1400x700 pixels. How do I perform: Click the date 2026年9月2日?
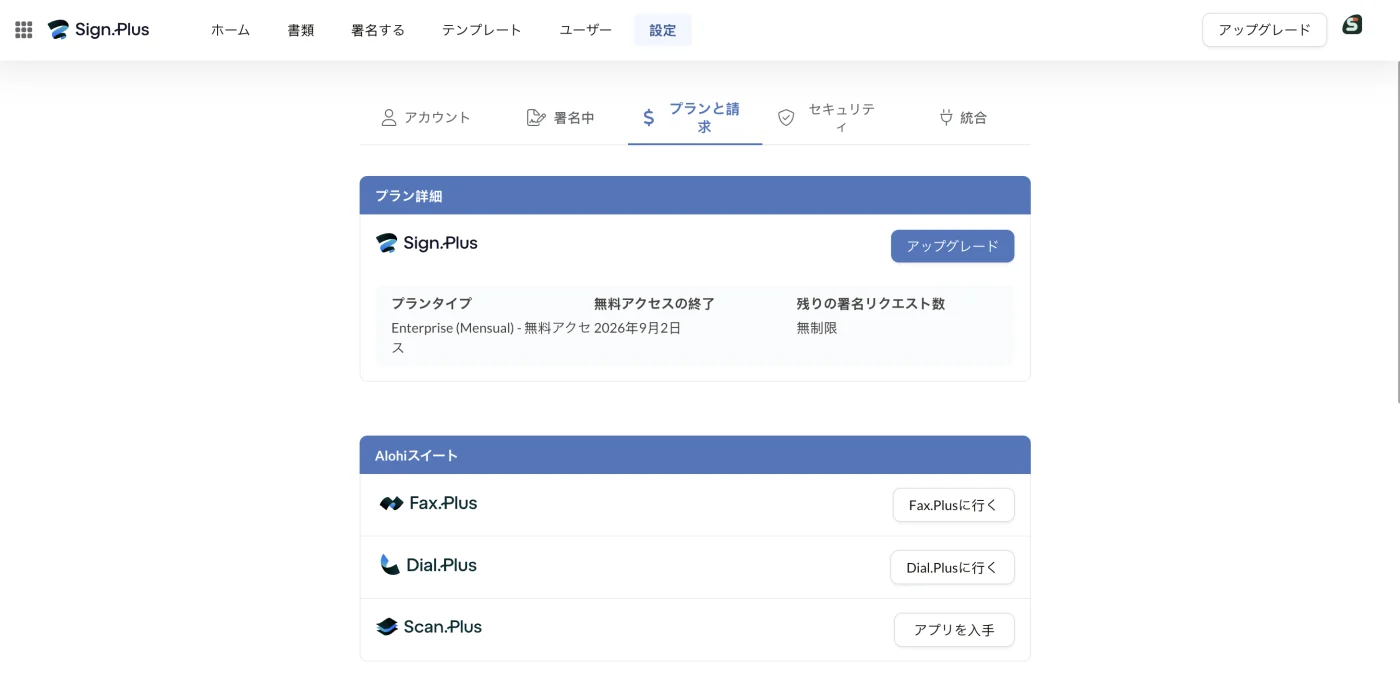637,327
